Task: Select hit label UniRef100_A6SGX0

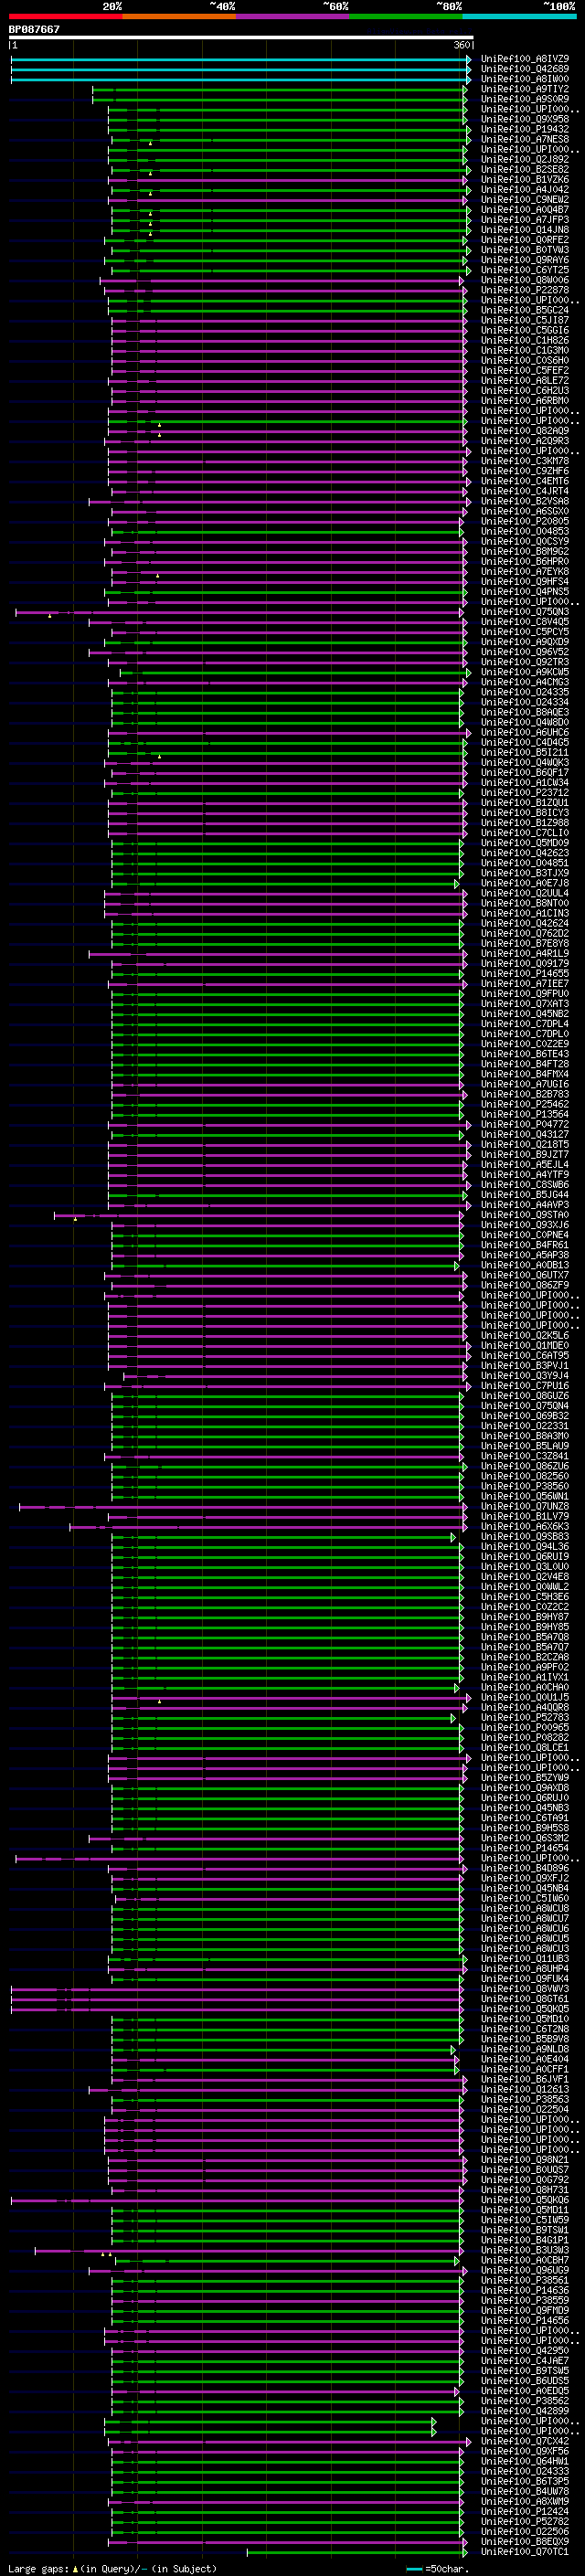Action: [x=525, y=511]
